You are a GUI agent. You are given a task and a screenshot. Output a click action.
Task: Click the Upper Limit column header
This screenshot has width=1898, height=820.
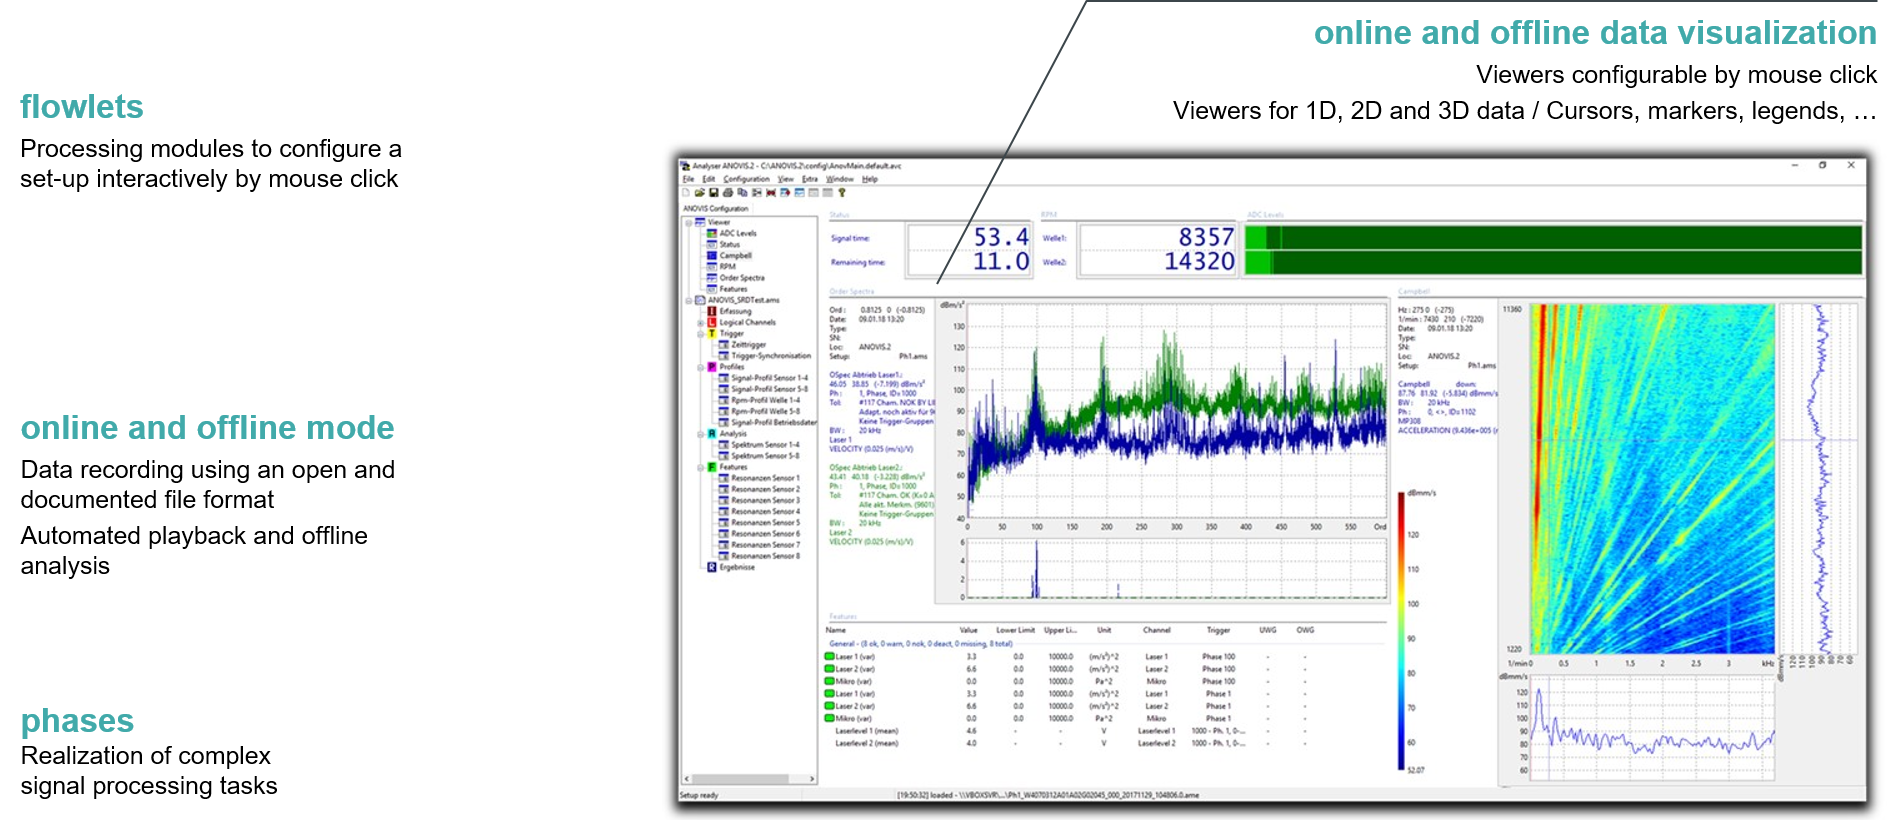click(x=1060, y=630)
